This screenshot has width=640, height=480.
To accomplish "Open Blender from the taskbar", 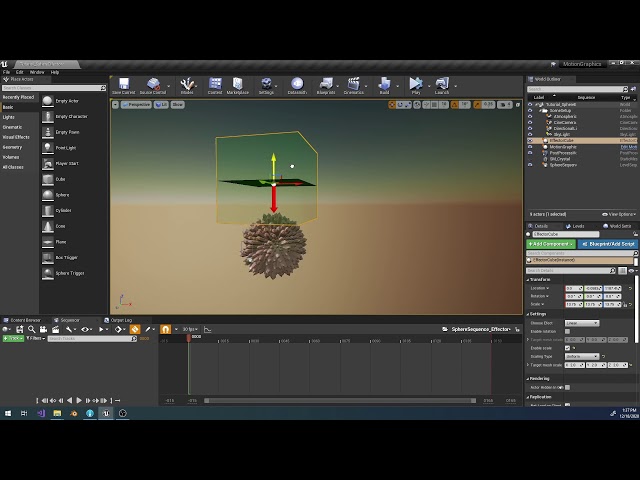I will [73, 413].
